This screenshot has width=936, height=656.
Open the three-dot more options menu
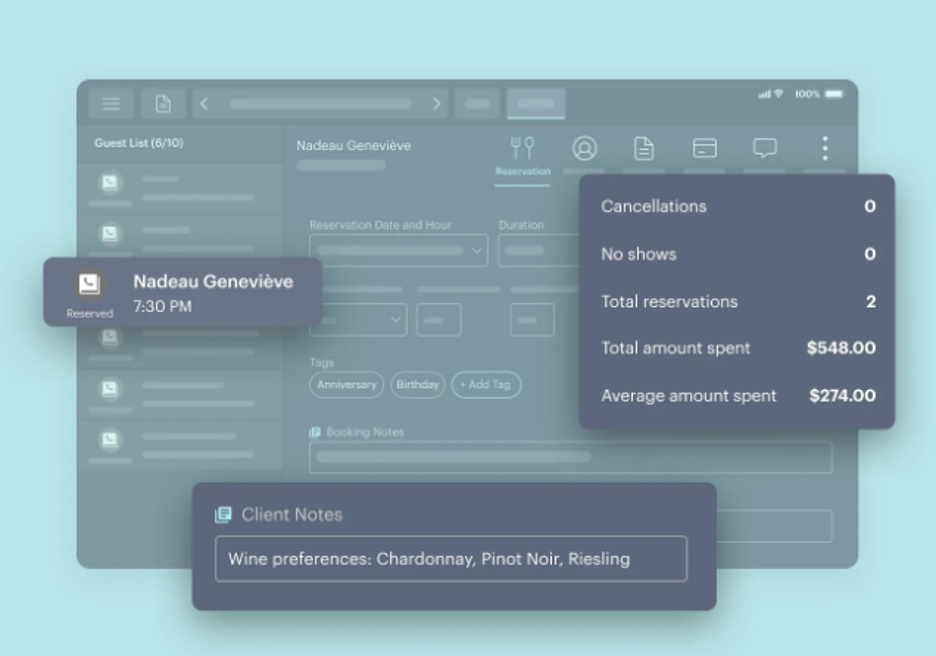point(825,149)
